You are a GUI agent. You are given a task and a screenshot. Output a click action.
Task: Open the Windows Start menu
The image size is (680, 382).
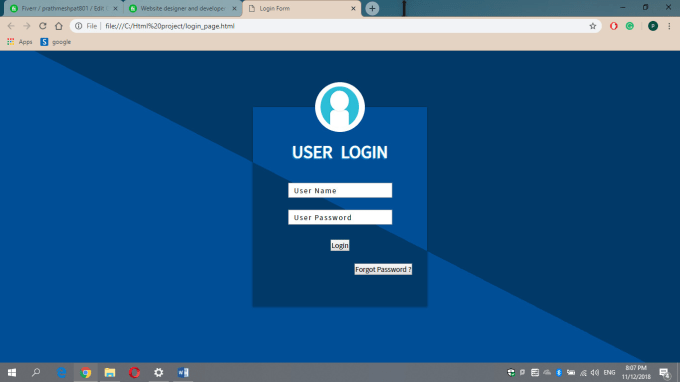[x=12, y=372]
